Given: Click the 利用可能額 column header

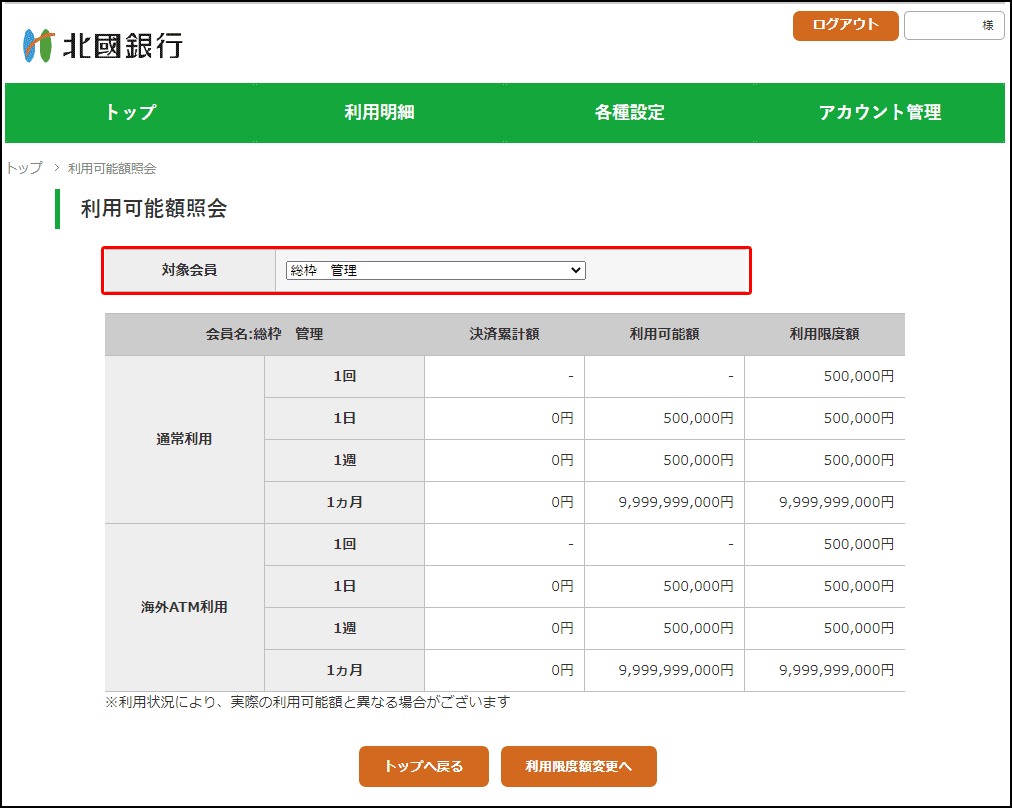Looking at the screenshot, I should click(x=664, y=334).
